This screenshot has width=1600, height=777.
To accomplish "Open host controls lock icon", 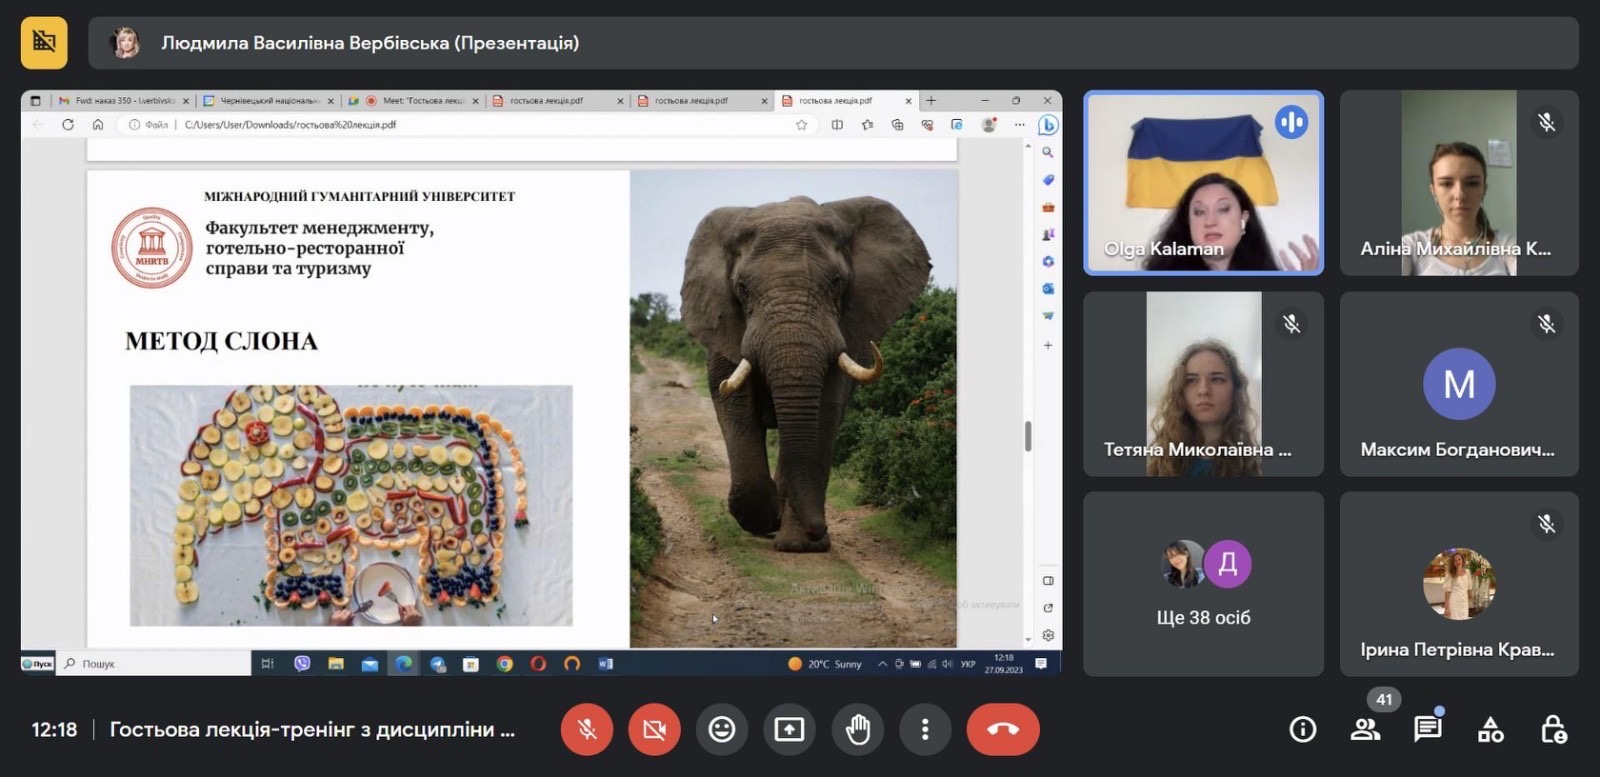I will pyautogui.click(x=1553, y=730).
